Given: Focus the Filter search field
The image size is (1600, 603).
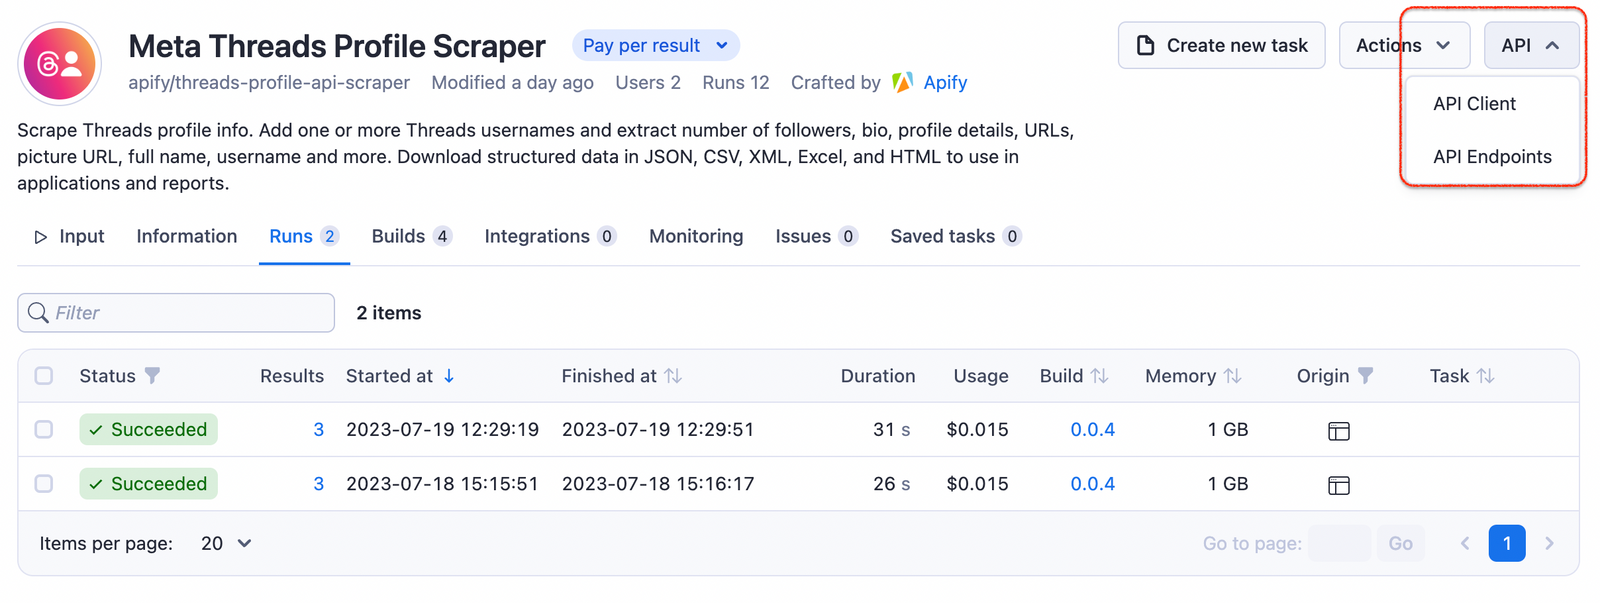Looking at the screenshot, I should click(x=190, y=313).
